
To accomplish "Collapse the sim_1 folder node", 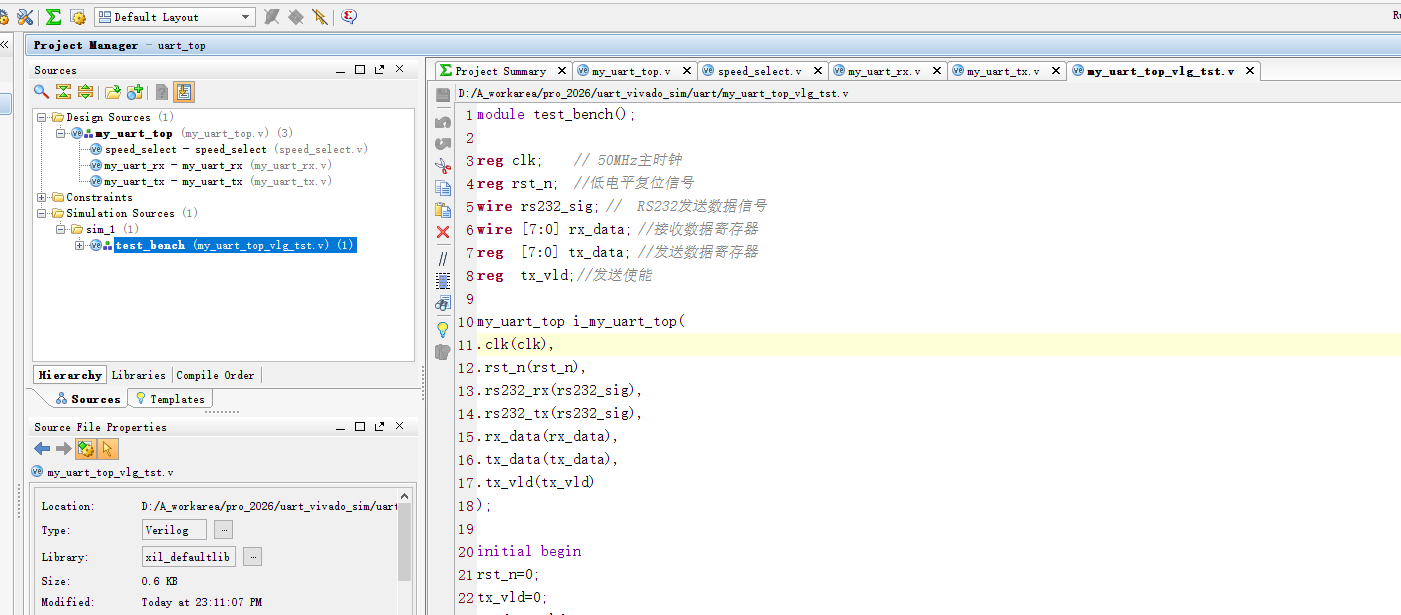I will pos(60,229).
